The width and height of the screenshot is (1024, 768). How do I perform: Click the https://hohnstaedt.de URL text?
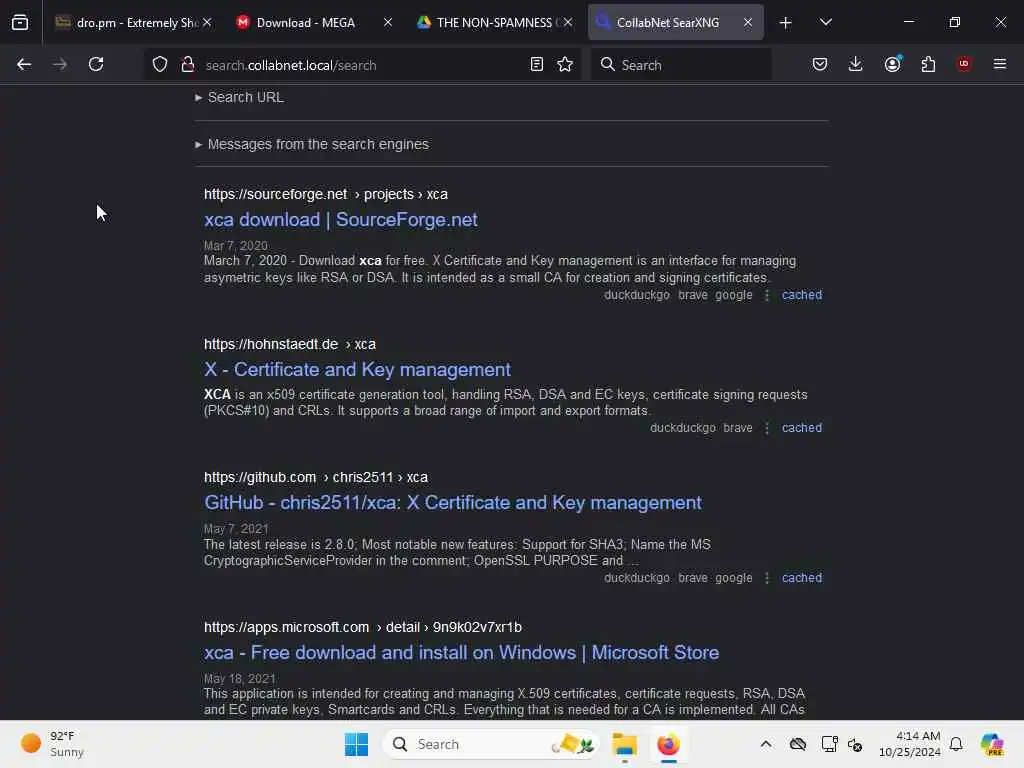[270, 344]
